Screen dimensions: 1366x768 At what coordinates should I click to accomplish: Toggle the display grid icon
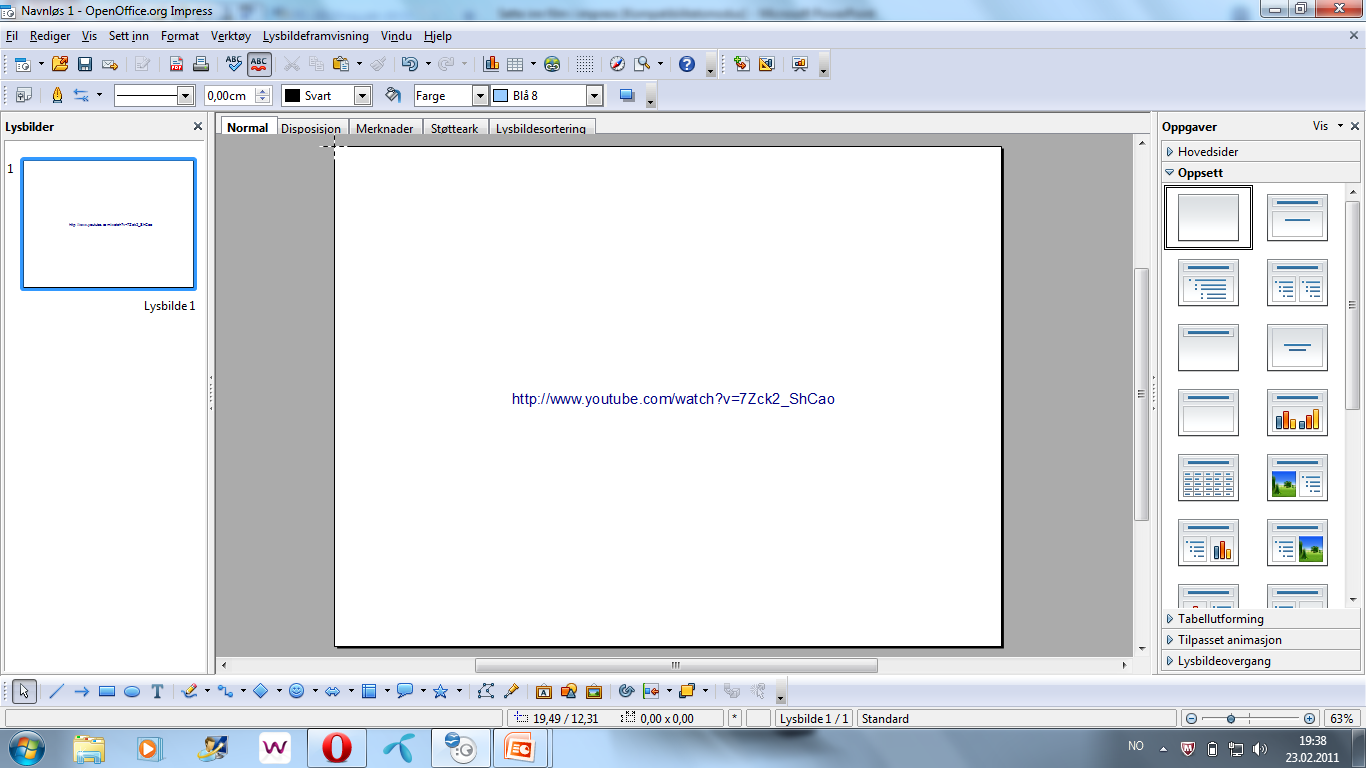pos(585,64)
